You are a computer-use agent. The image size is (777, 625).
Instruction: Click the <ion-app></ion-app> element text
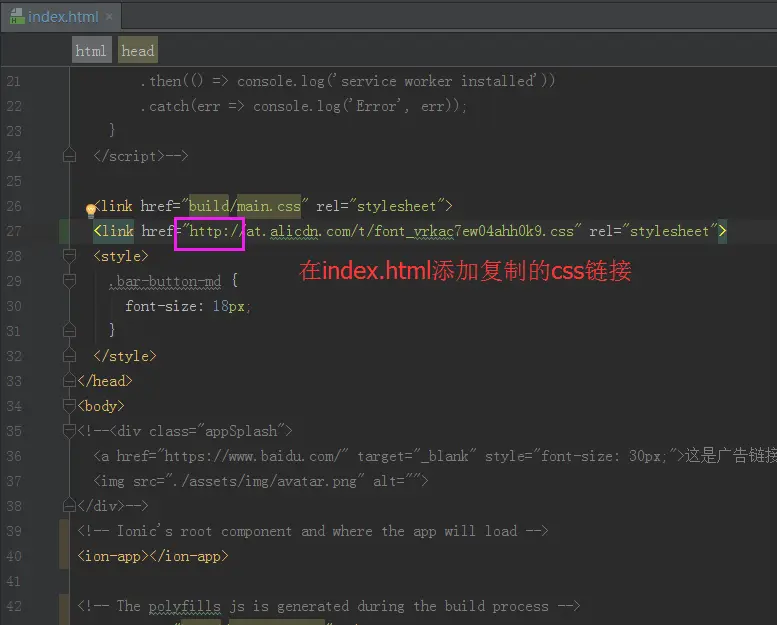tap(153, 556)
